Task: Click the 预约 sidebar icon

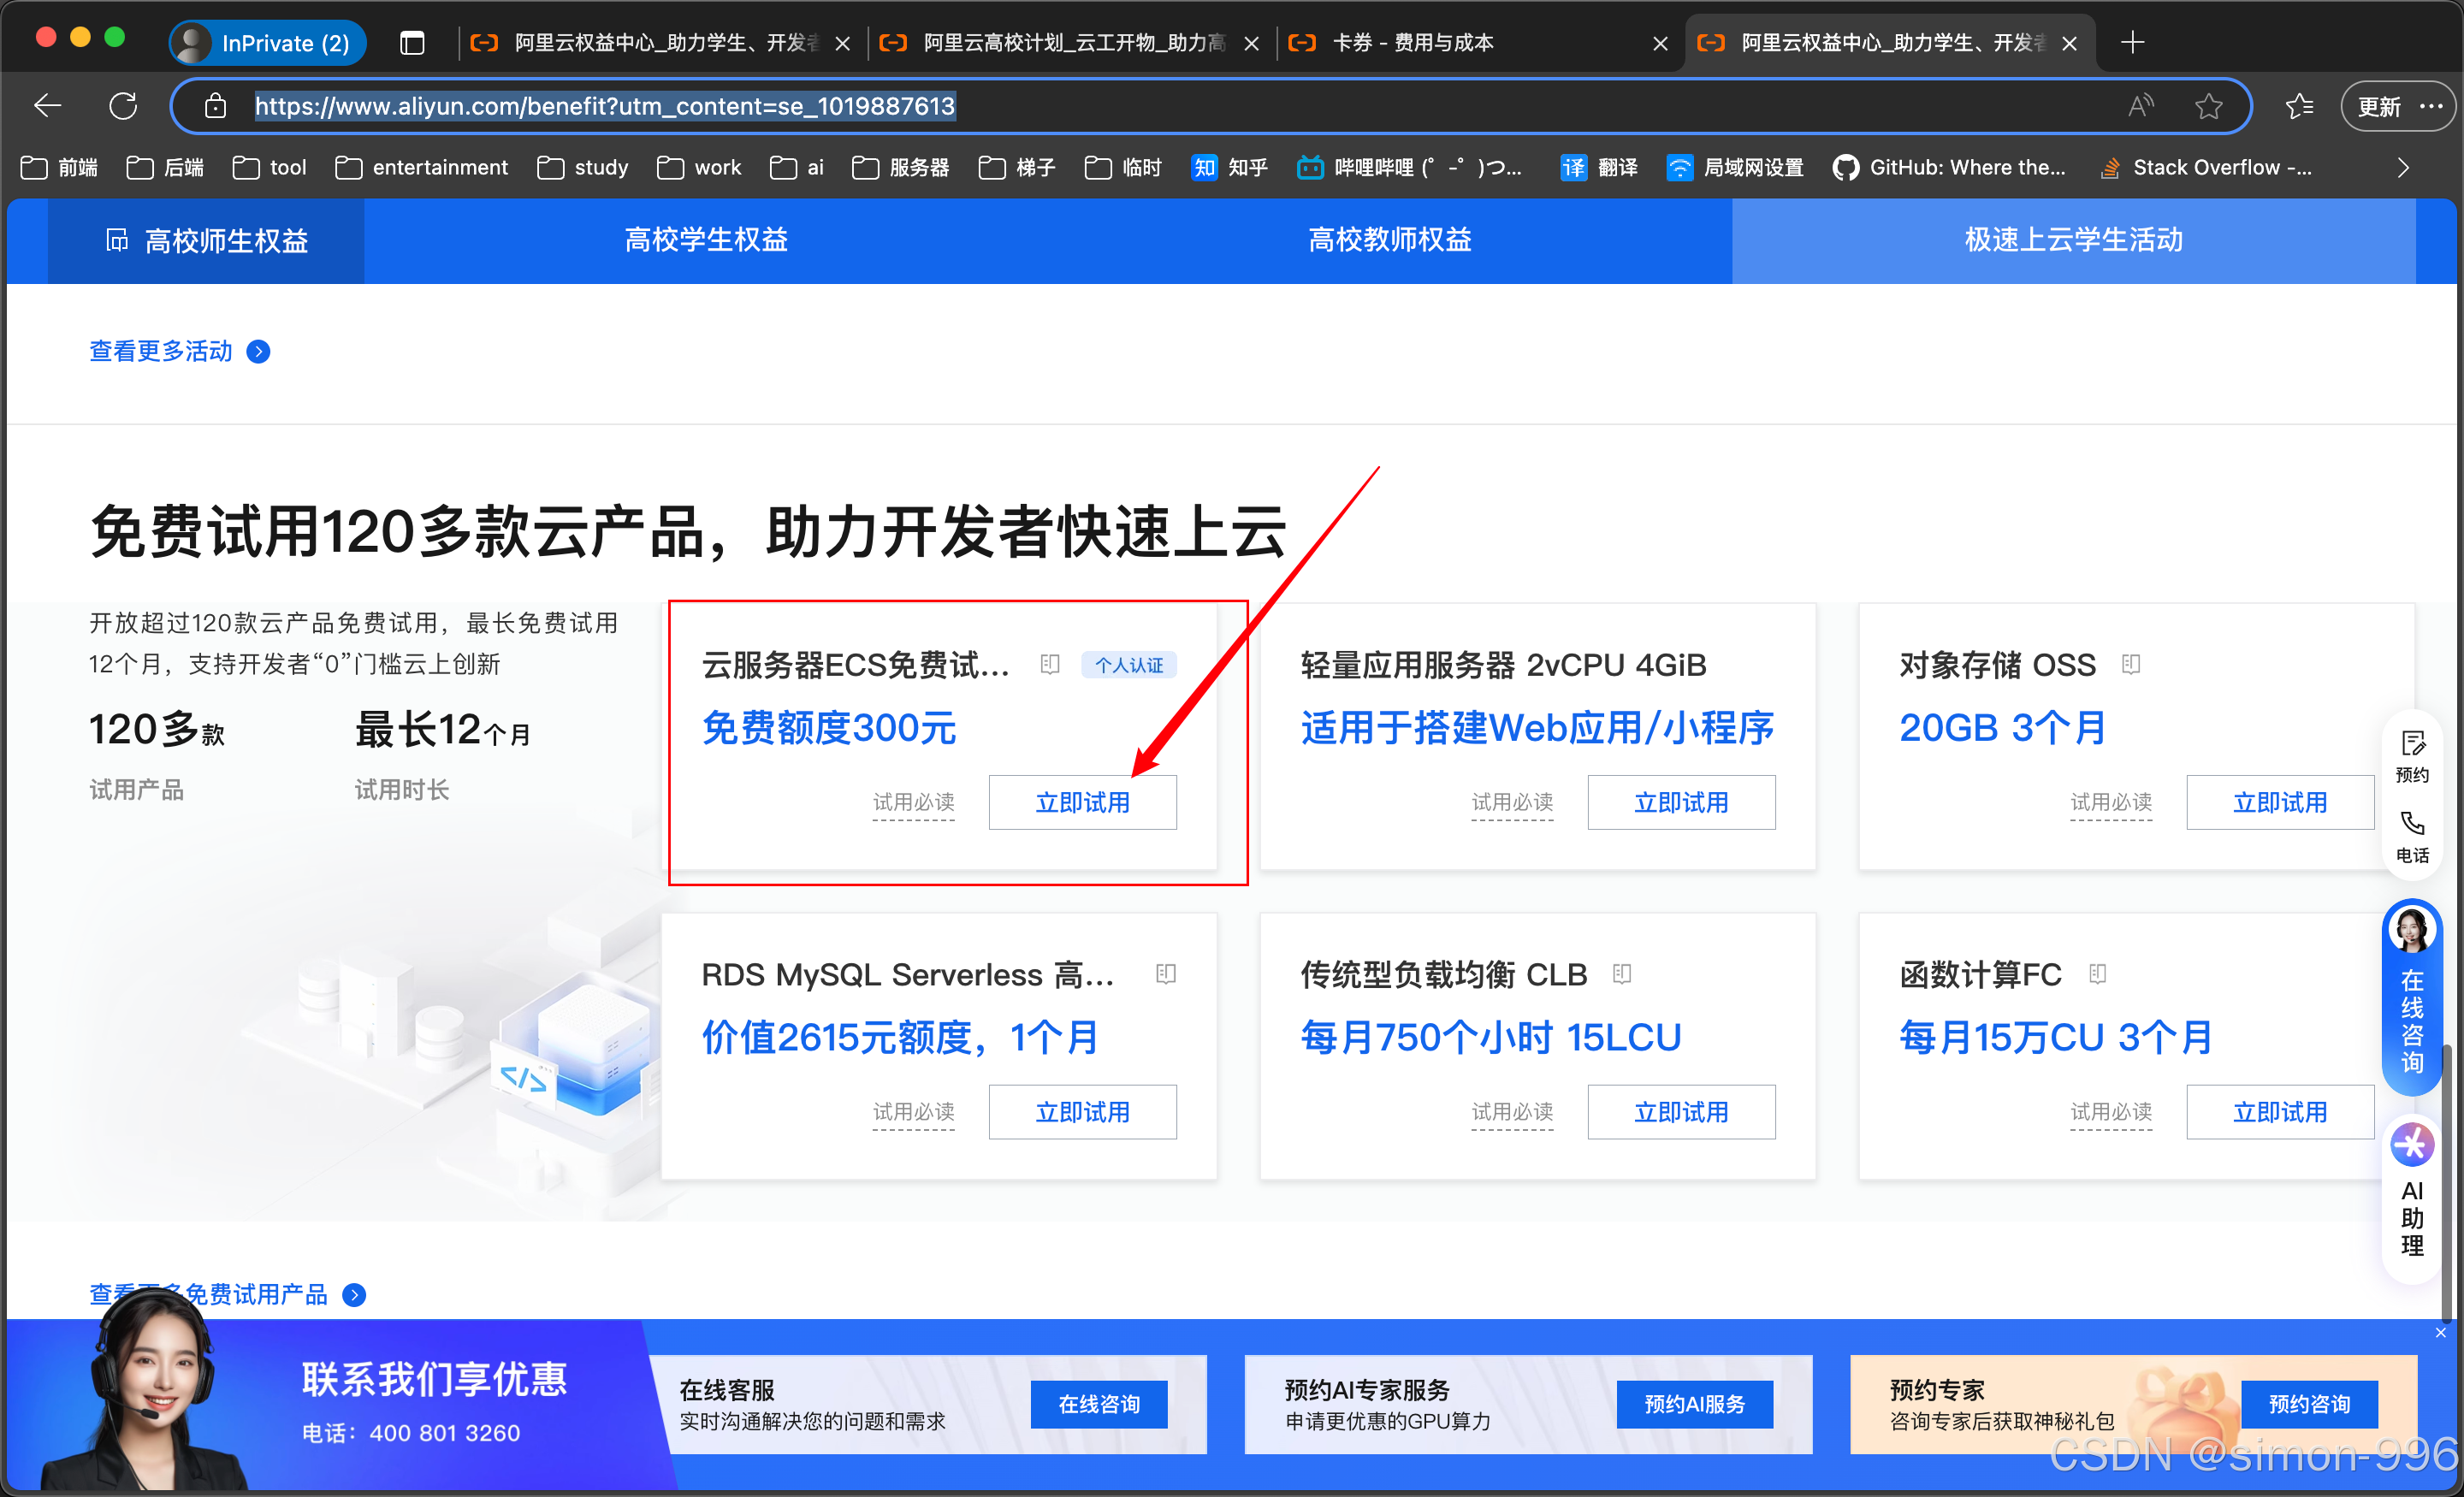Action: point(2412,757)
